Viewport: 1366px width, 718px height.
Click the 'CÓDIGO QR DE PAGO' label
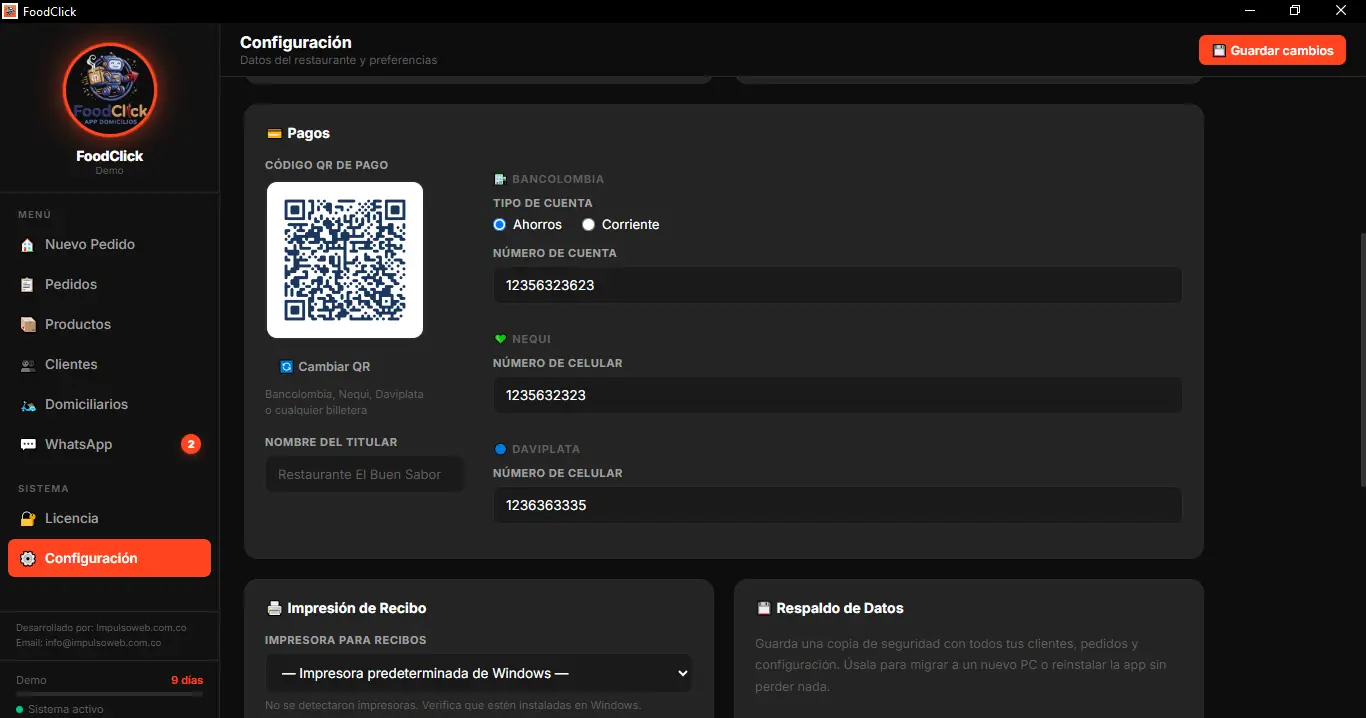click(327, 165)
